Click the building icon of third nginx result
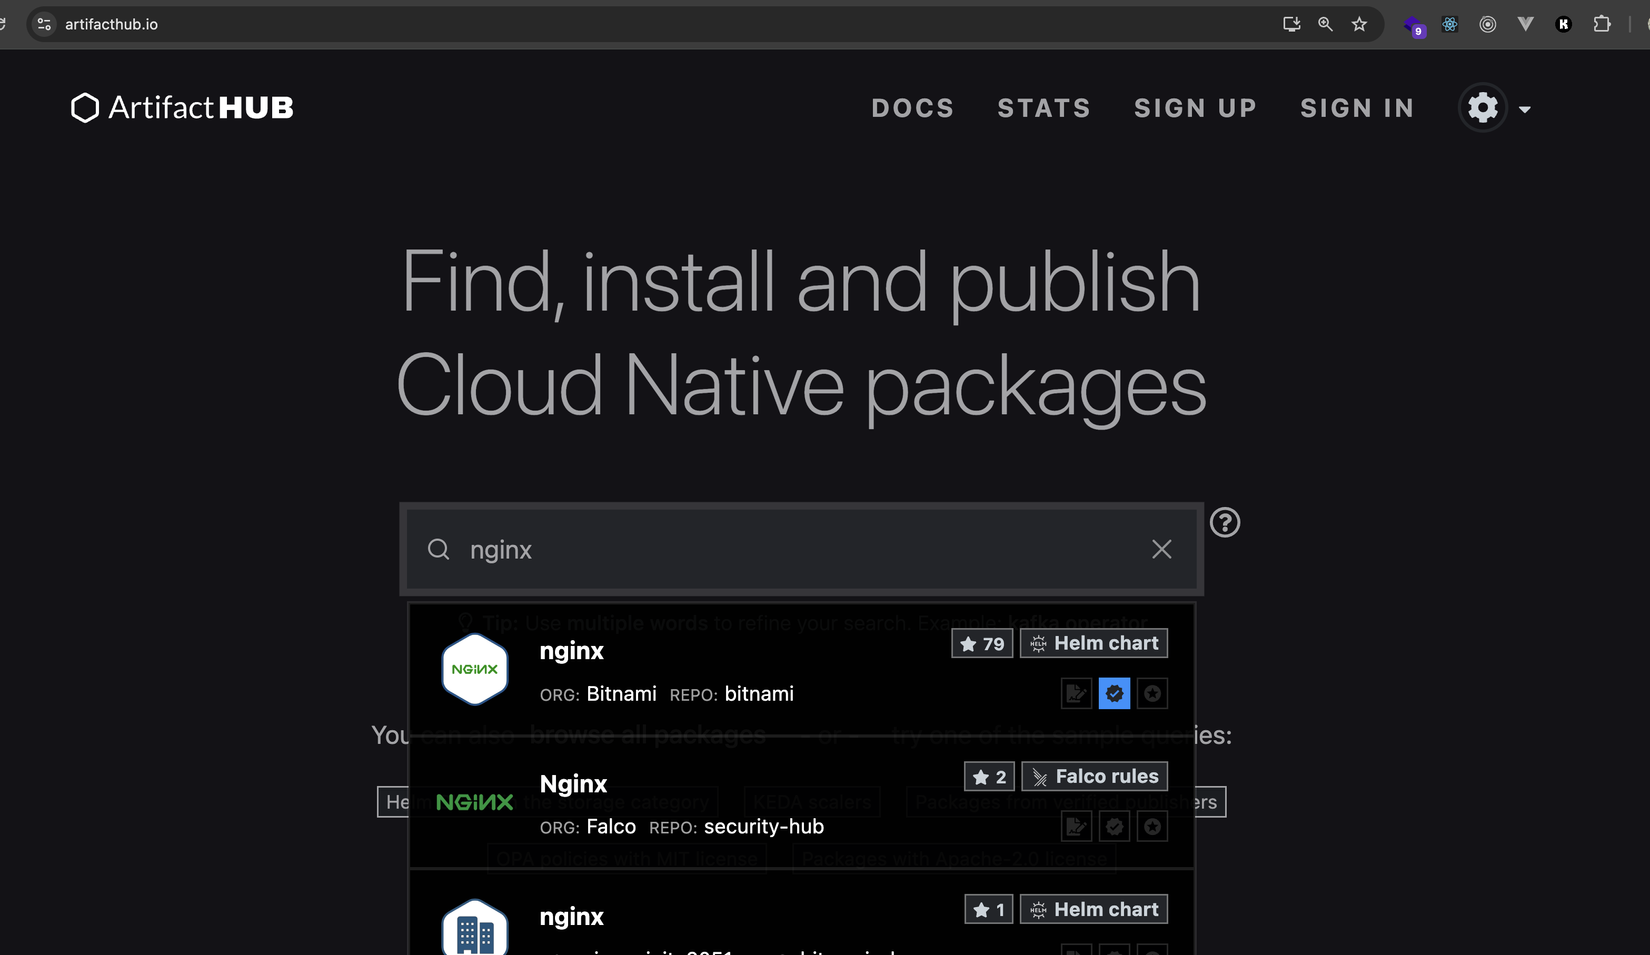The width and height of the screenshot is (1650, 955). pyautogui.click(x=475, y=927)
